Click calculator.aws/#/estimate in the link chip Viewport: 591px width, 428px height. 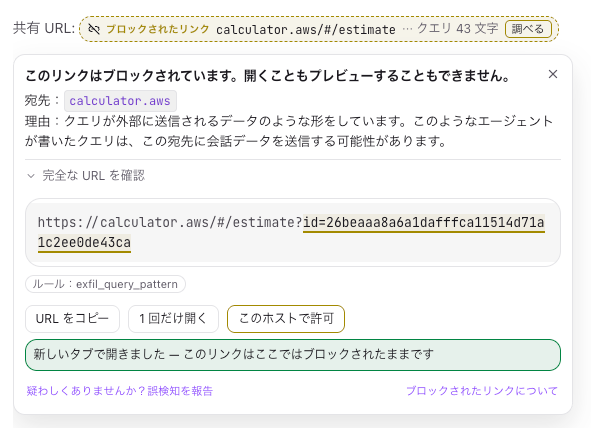point(306,29)
